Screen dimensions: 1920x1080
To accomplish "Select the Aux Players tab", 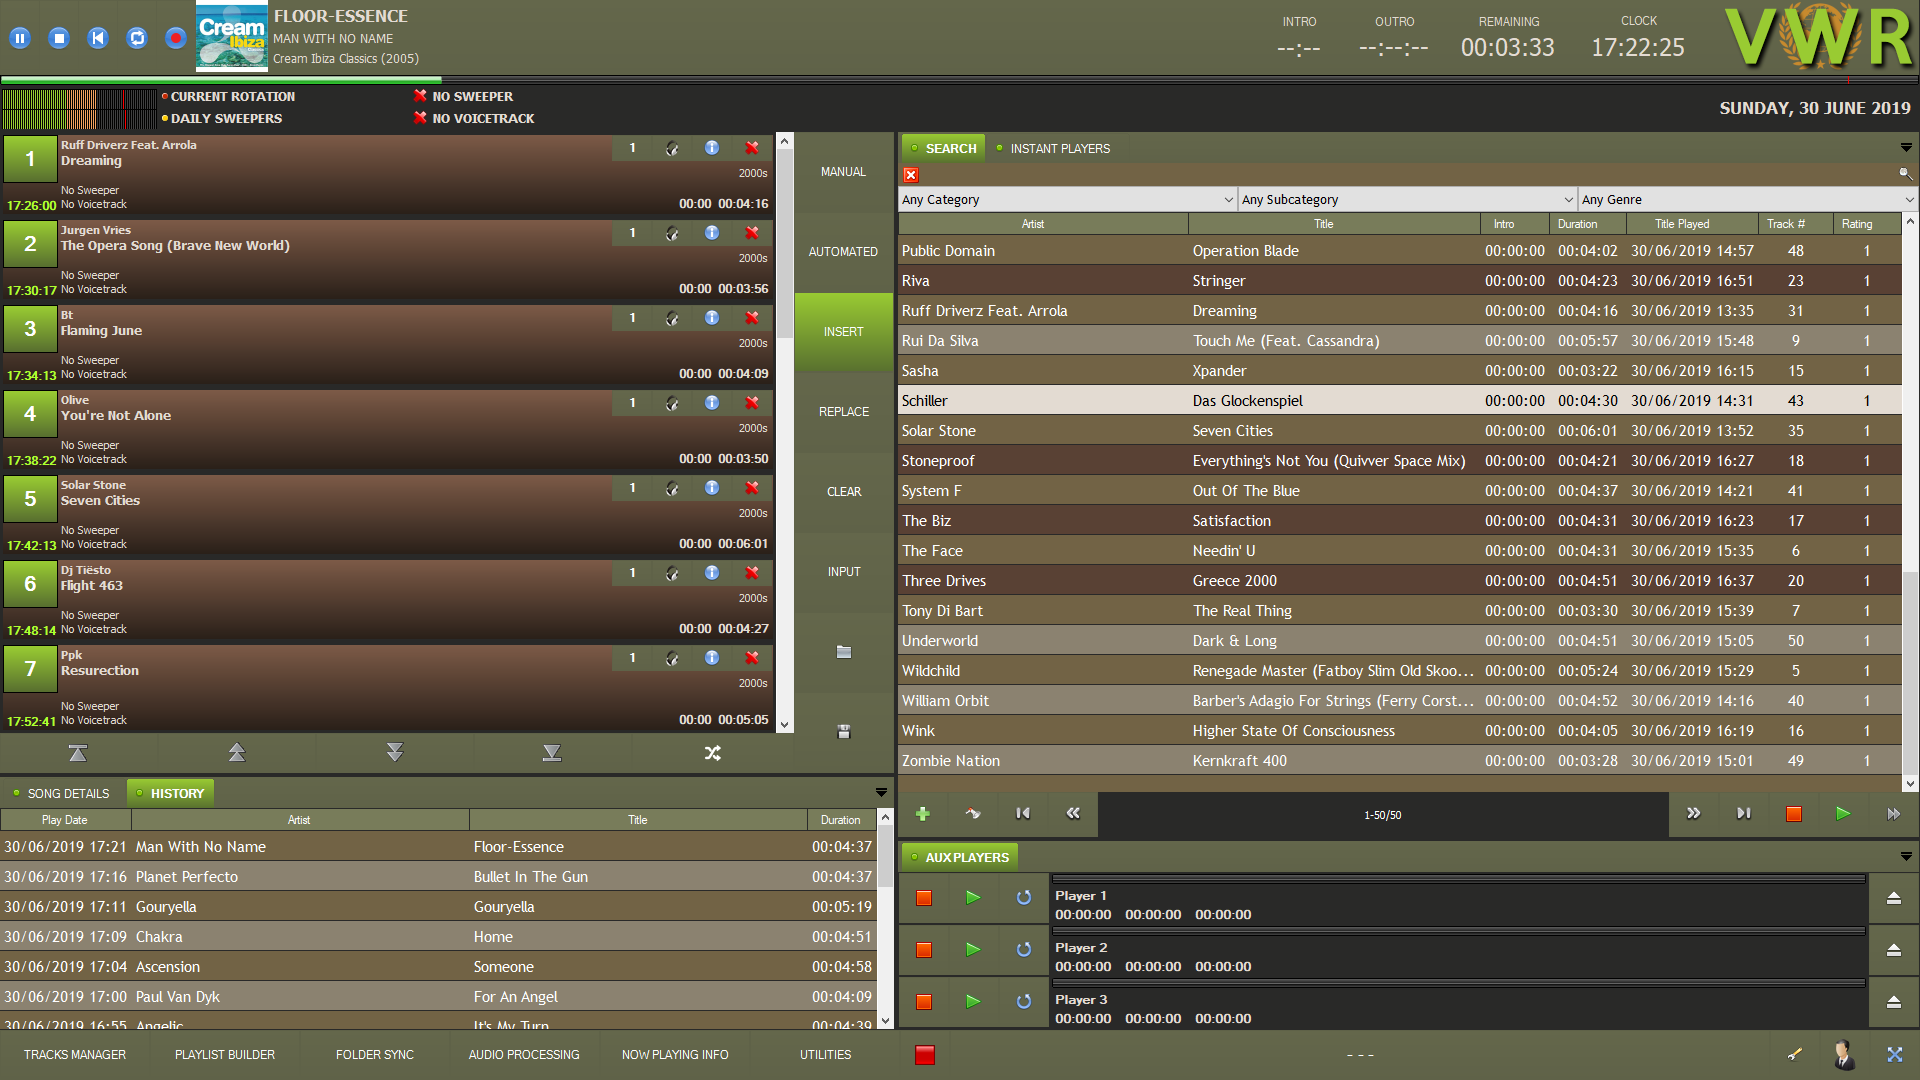I will 960,858.
